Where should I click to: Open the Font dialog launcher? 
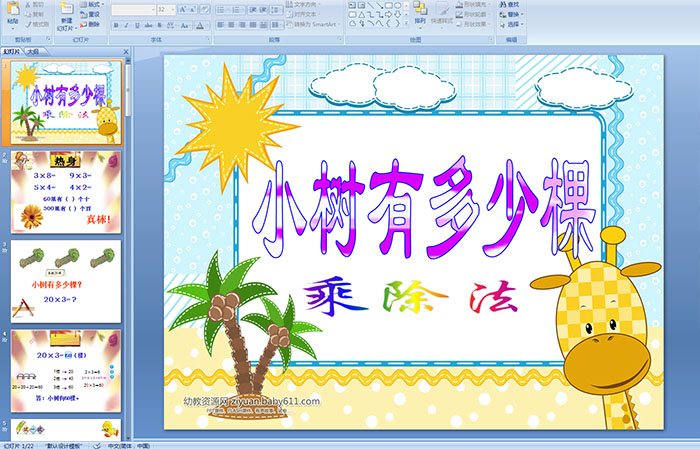208,39
